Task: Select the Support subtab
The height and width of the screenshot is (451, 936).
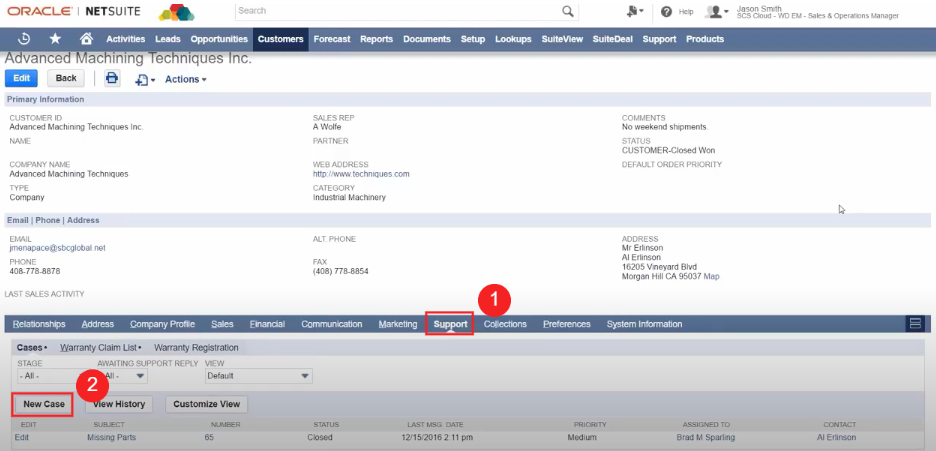Action: tap(450, 324)
